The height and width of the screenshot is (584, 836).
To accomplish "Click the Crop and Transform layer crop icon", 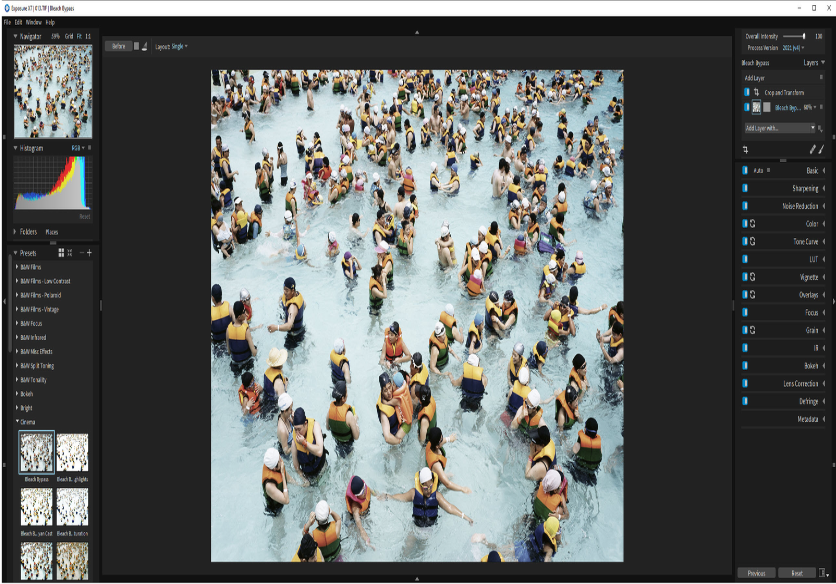I will tap(756, 92).
